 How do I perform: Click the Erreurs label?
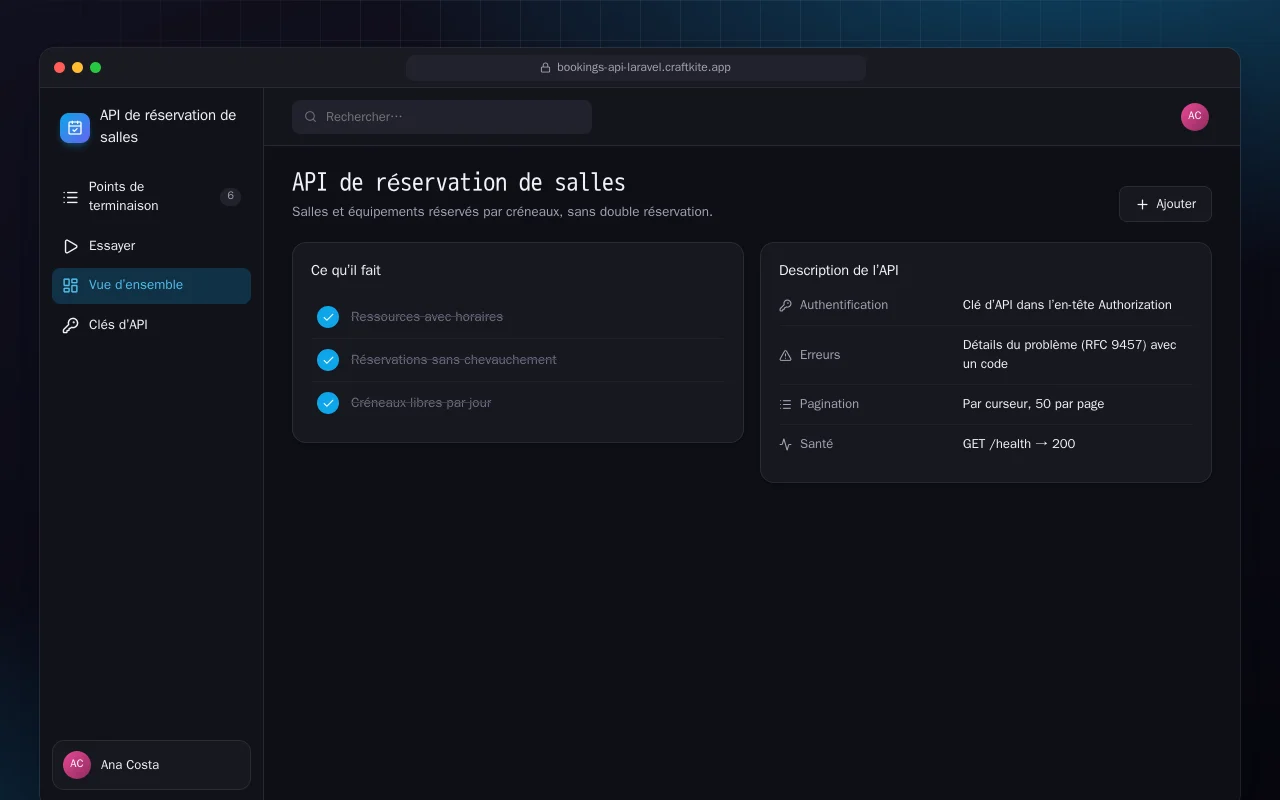pyautogui.click(x=820, y=355)
